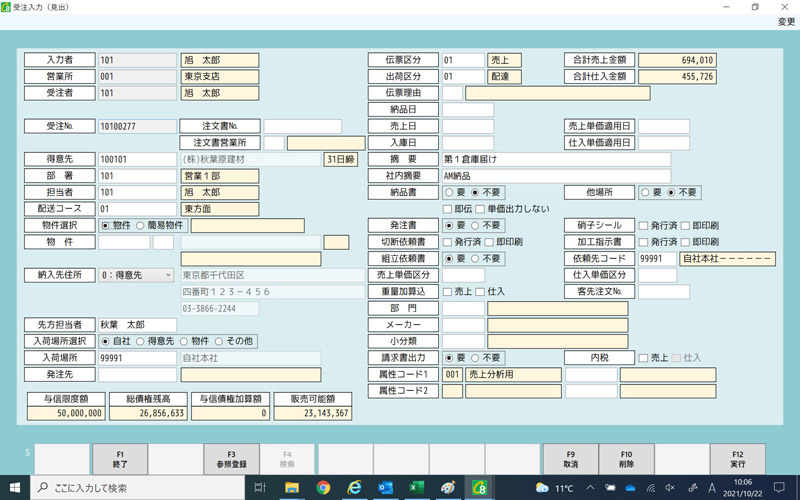Click the 社内摘要 field with AM納品

[x=556, y=176]
